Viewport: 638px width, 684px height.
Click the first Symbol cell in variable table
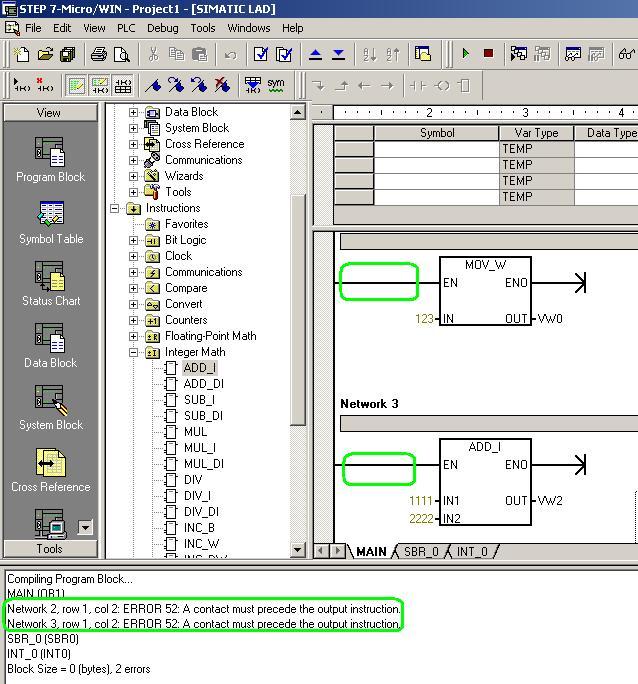(436, 149)
